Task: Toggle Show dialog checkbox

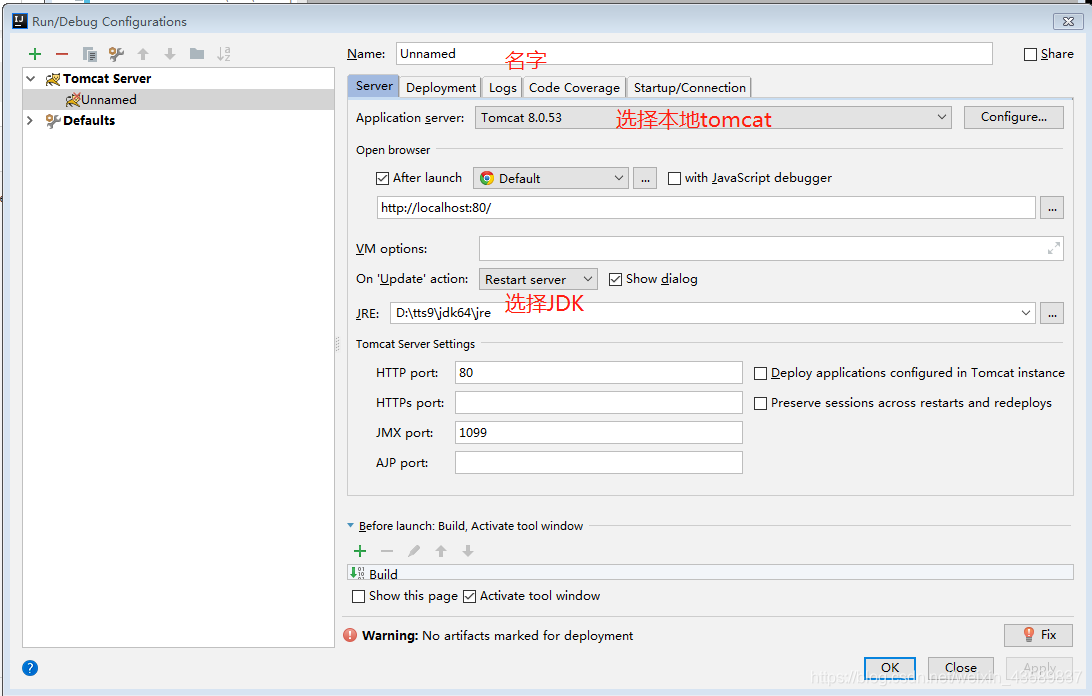Action: [x=615, y=279]
